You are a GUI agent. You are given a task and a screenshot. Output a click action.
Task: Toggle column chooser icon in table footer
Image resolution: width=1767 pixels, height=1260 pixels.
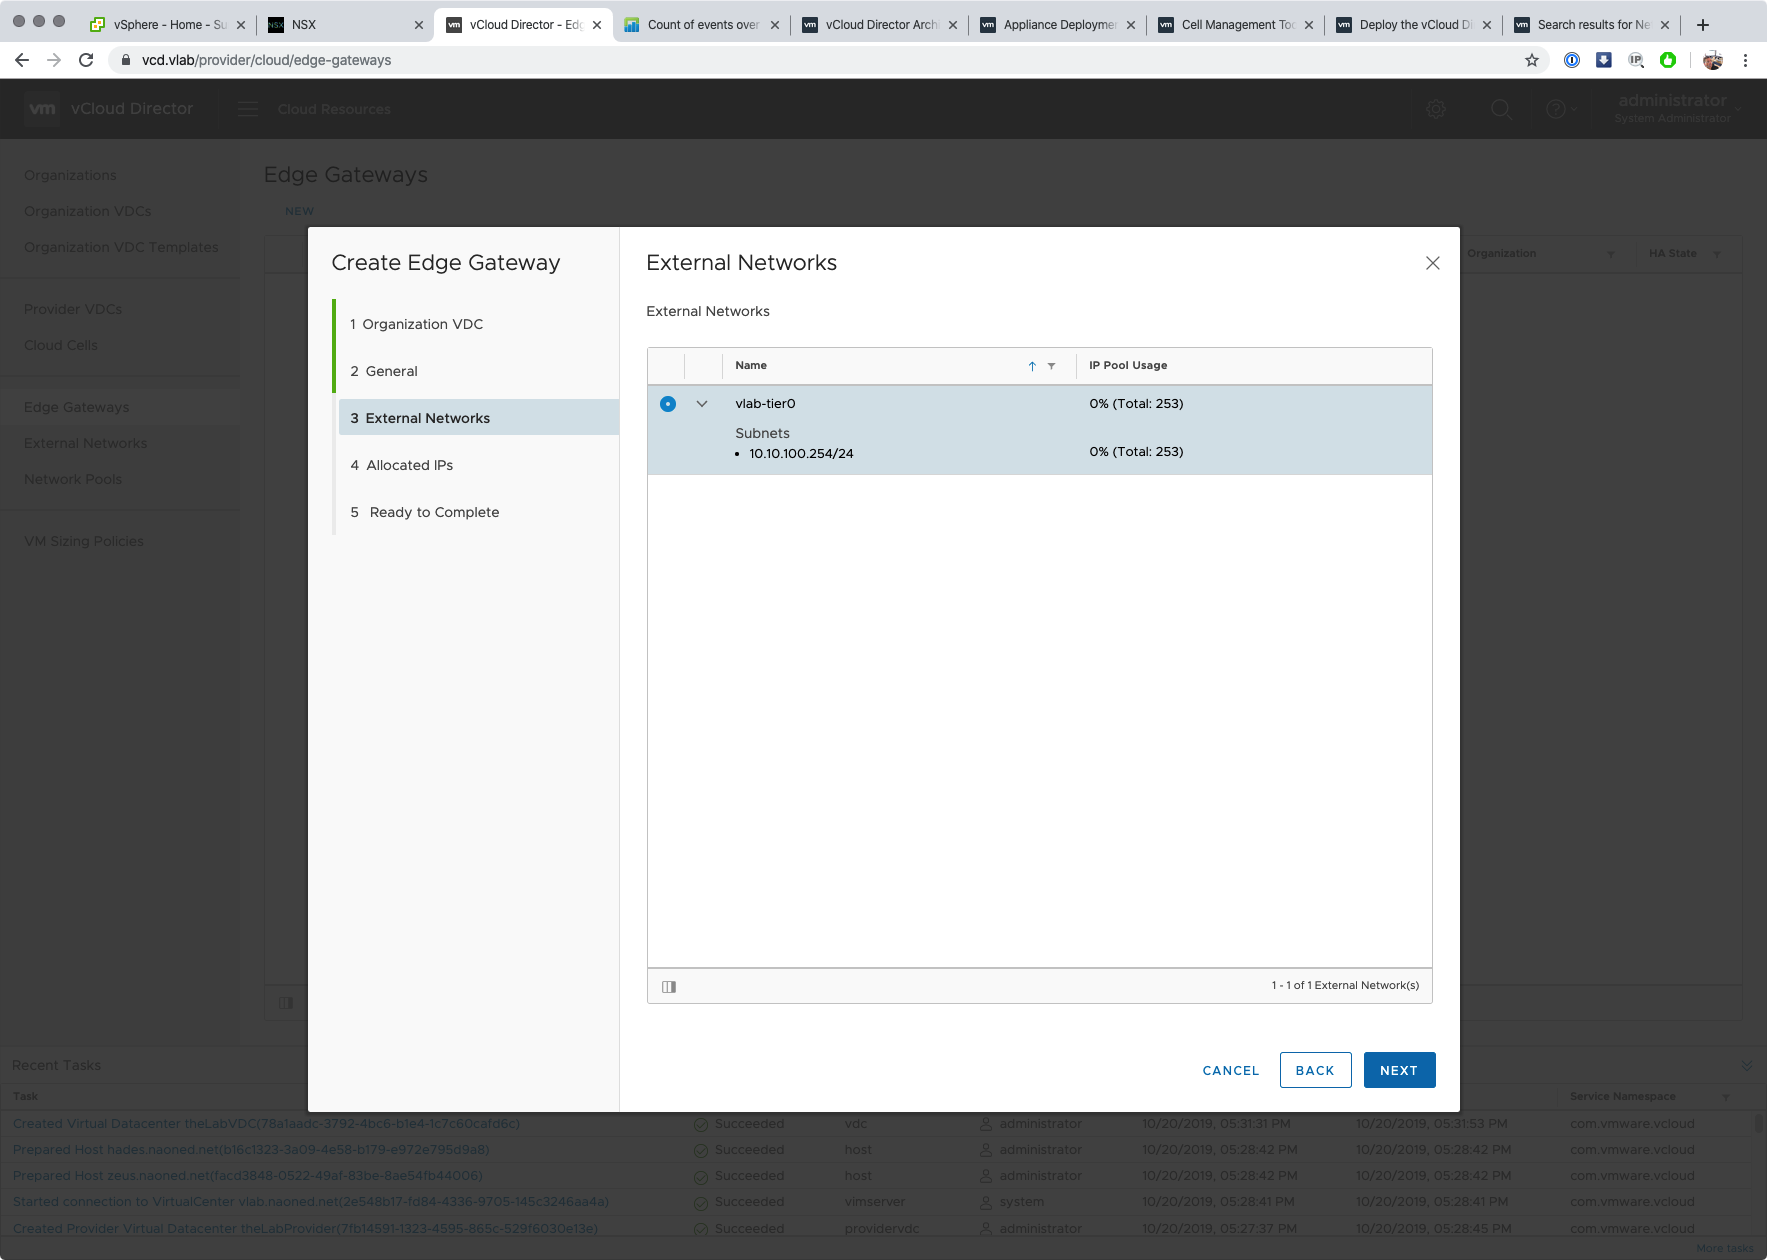[669, 987]
